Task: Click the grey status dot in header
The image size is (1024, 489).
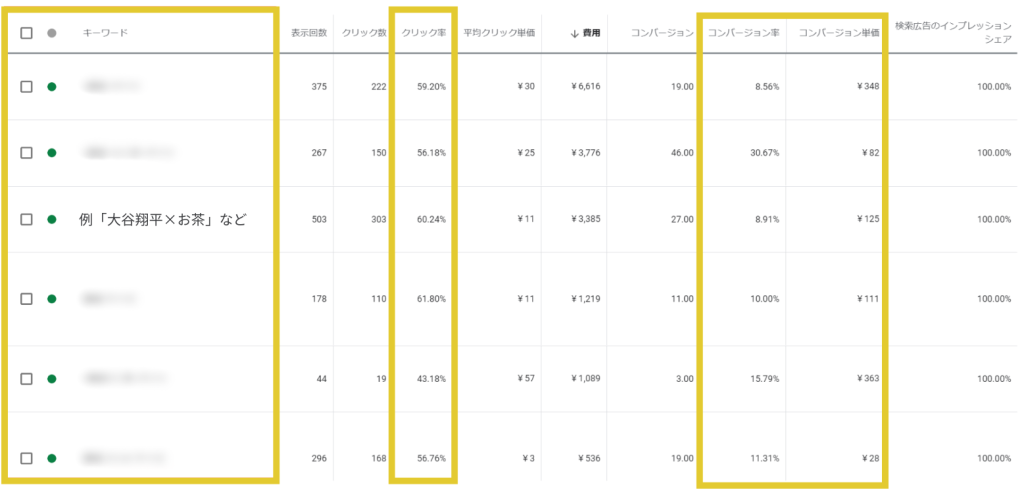Action: (x=51, y=33)
